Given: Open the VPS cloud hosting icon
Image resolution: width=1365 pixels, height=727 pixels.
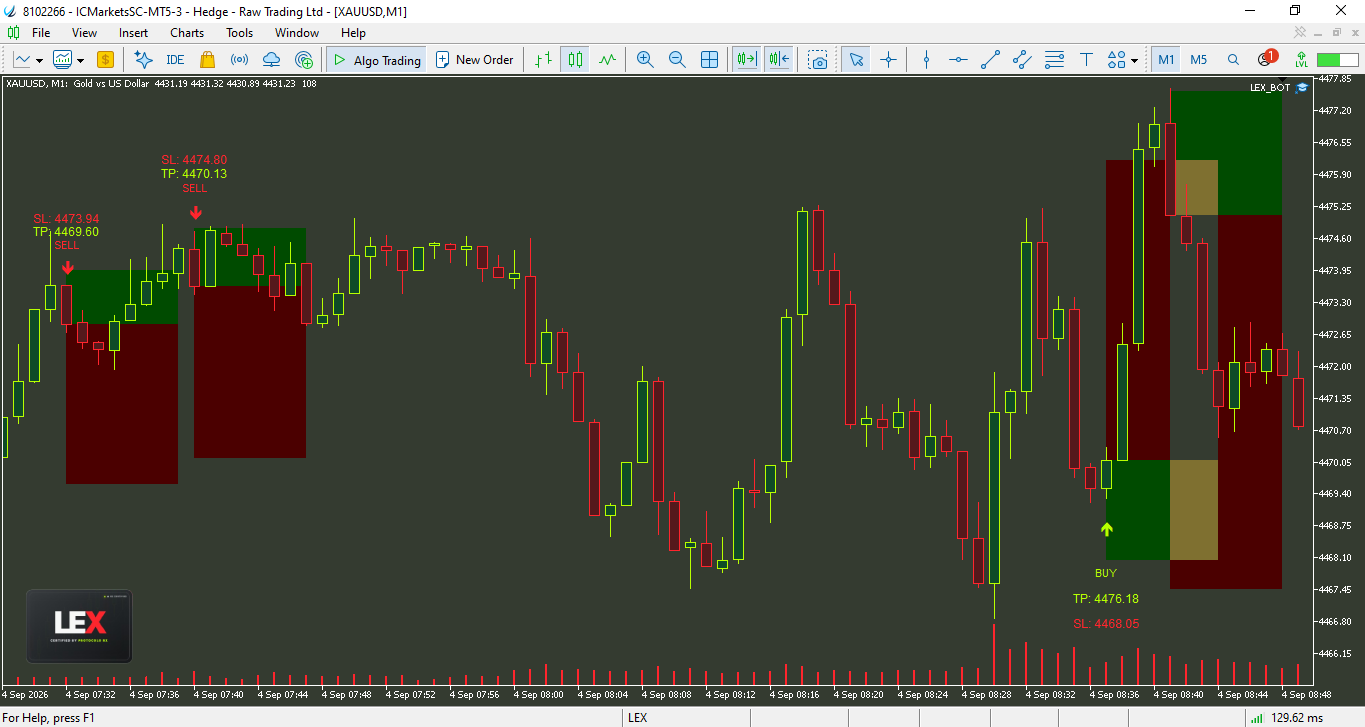Looking at the screenshot, I should coord(271,60).
